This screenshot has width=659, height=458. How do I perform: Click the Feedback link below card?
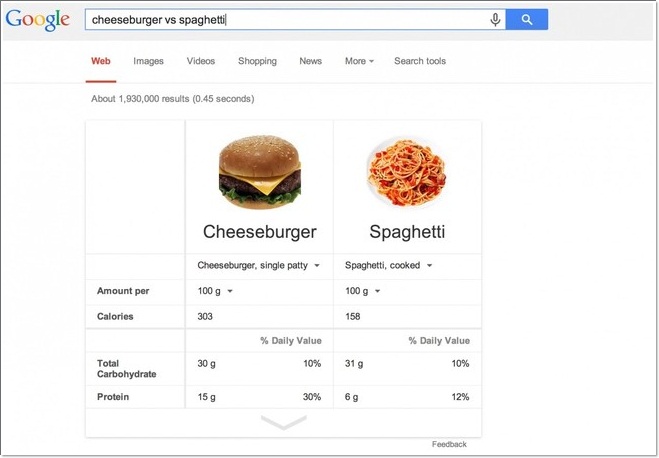pos(449,445)
